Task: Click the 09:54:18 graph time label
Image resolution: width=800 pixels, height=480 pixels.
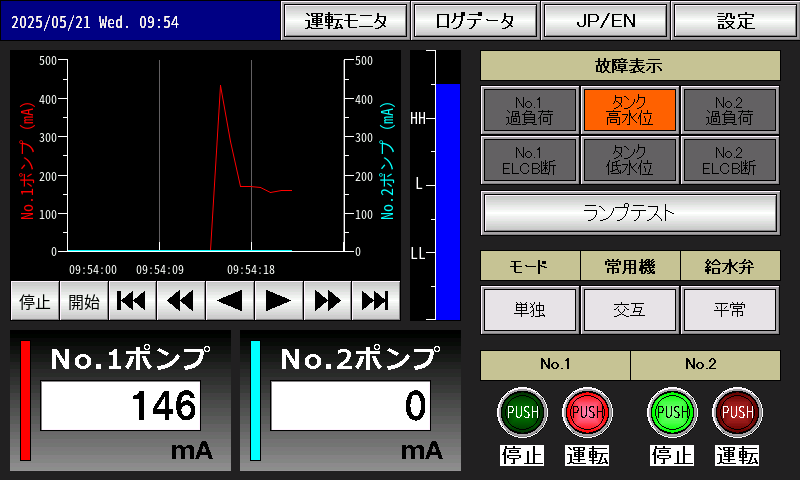Action: [251, 270]
